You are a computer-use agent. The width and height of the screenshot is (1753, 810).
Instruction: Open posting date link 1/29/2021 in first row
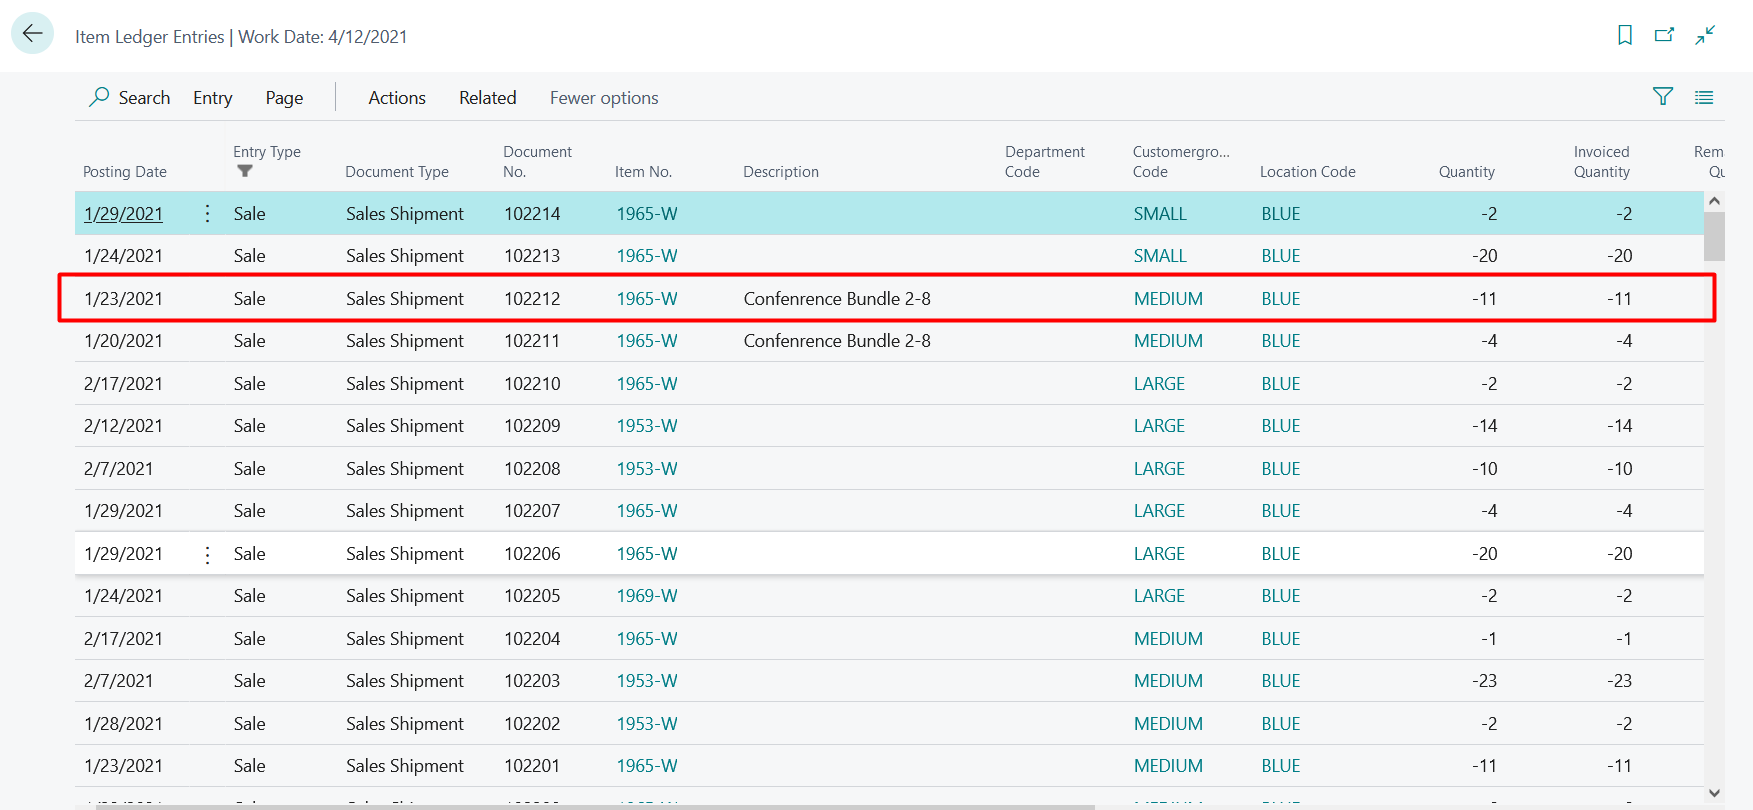click(x=123, y=214)
